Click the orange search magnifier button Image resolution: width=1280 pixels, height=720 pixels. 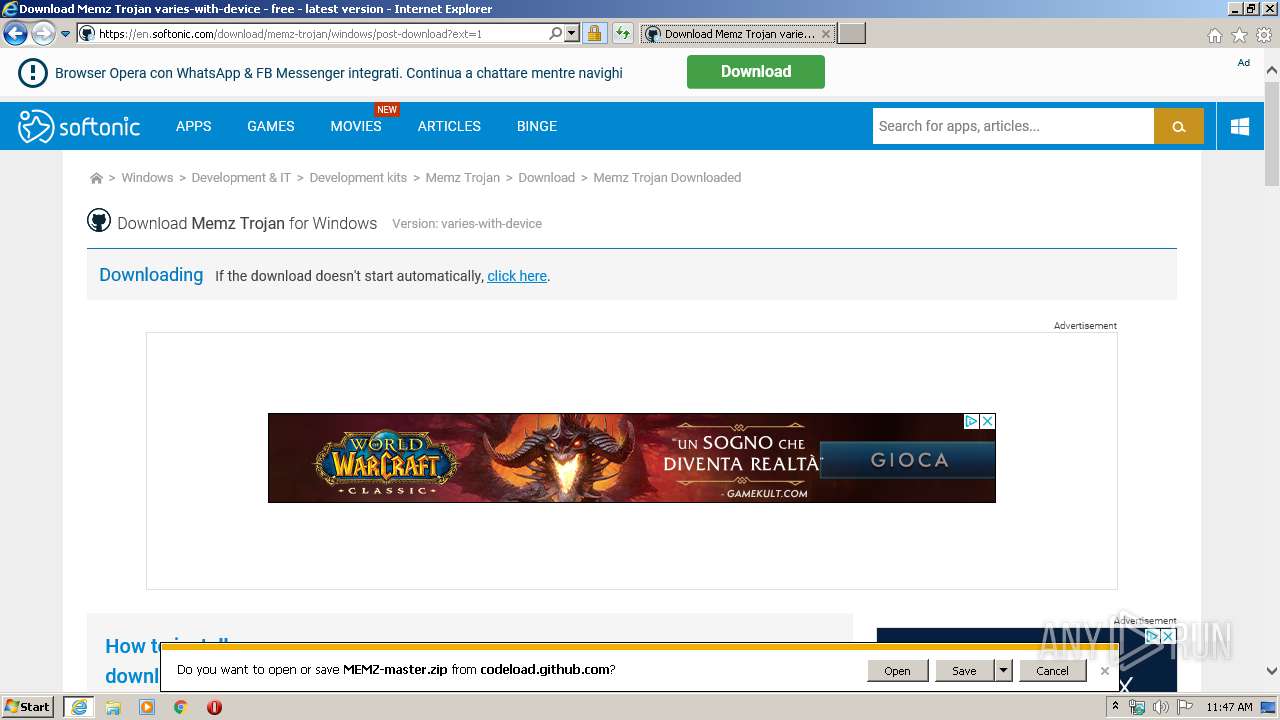pos(1179,126)
